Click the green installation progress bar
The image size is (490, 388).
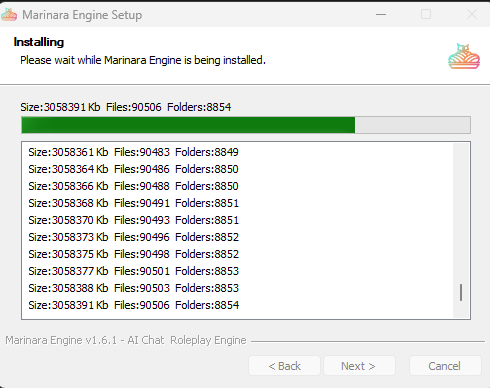(246, 125)
